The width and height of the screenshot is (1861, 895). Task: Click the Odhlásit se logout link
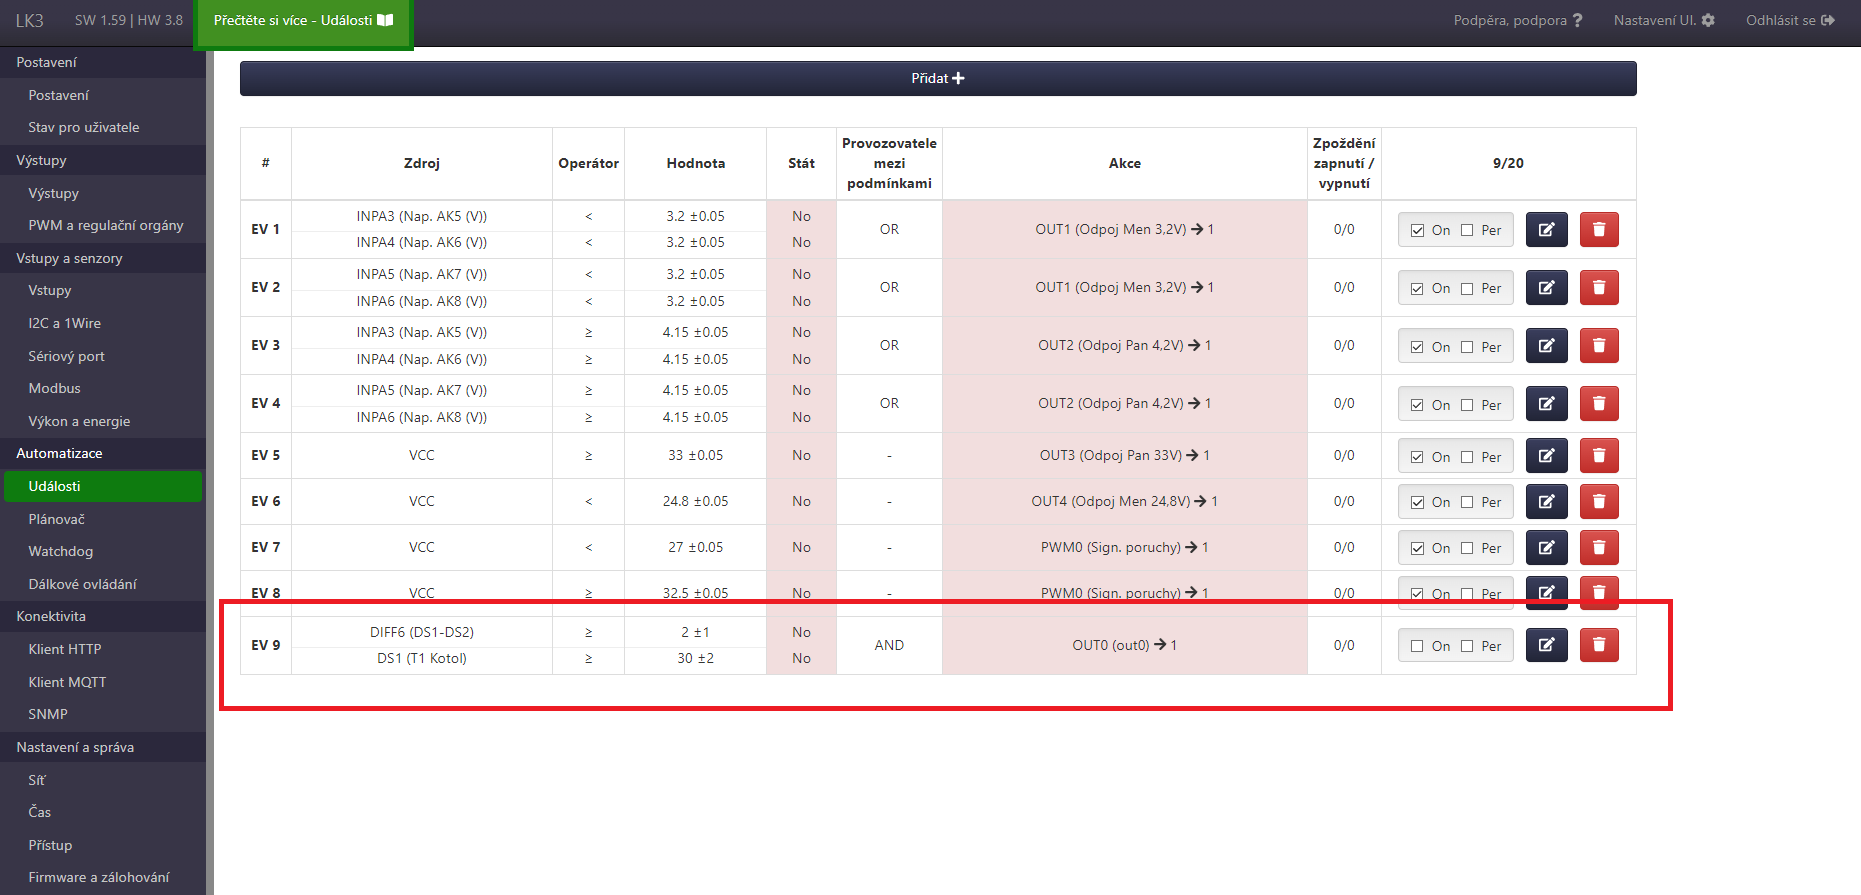coord(1789,20)
